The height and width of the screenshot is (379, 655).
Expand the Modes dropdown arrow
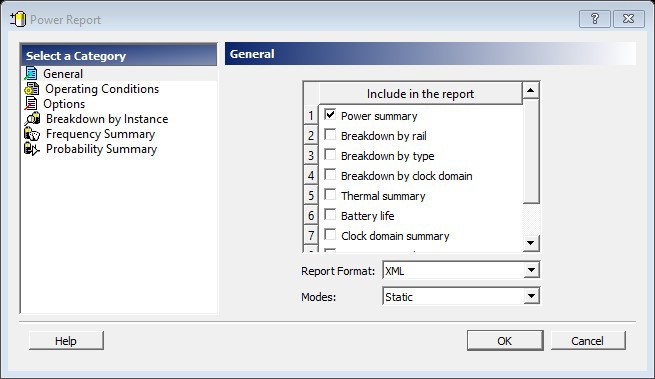click(x=531, y=296)
